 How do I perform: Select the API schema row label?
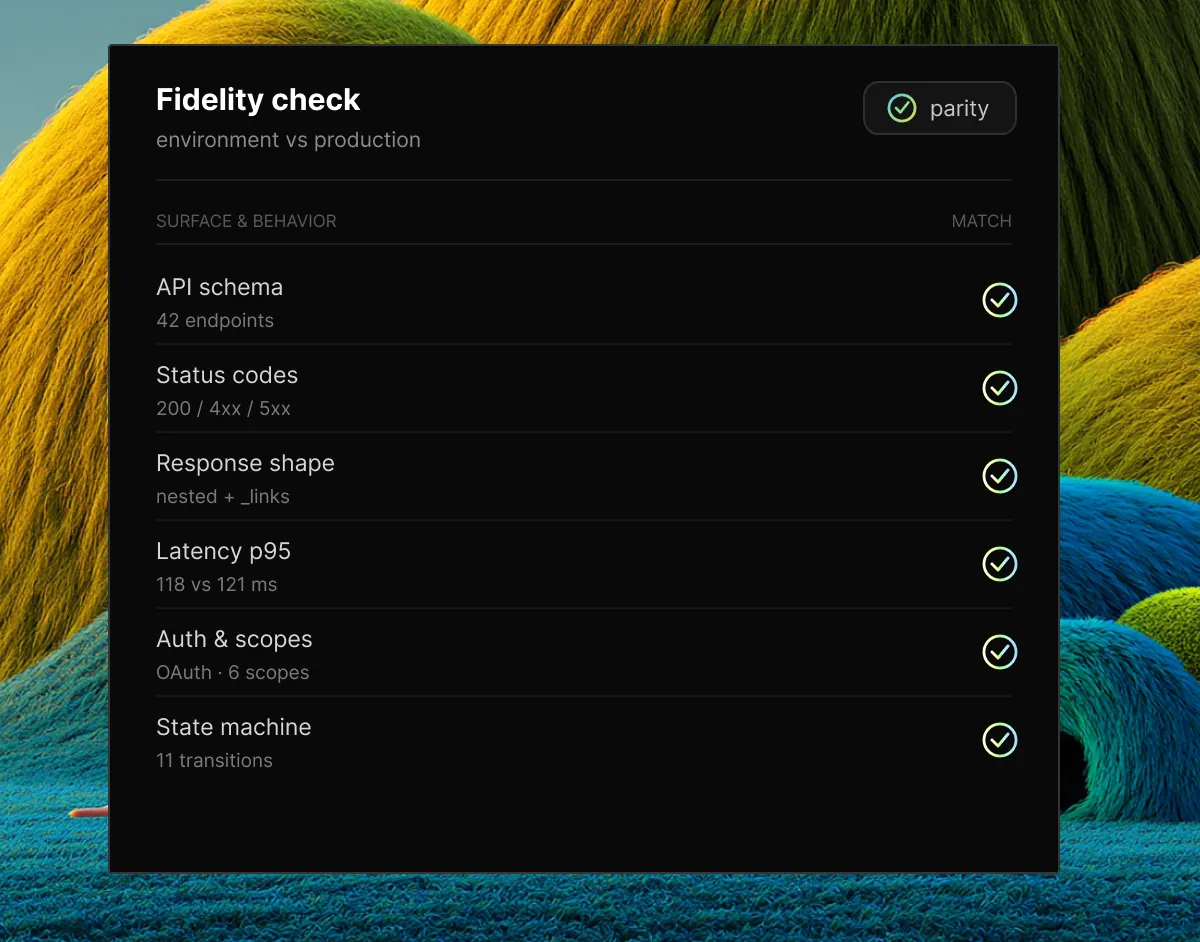coord(219,287)
